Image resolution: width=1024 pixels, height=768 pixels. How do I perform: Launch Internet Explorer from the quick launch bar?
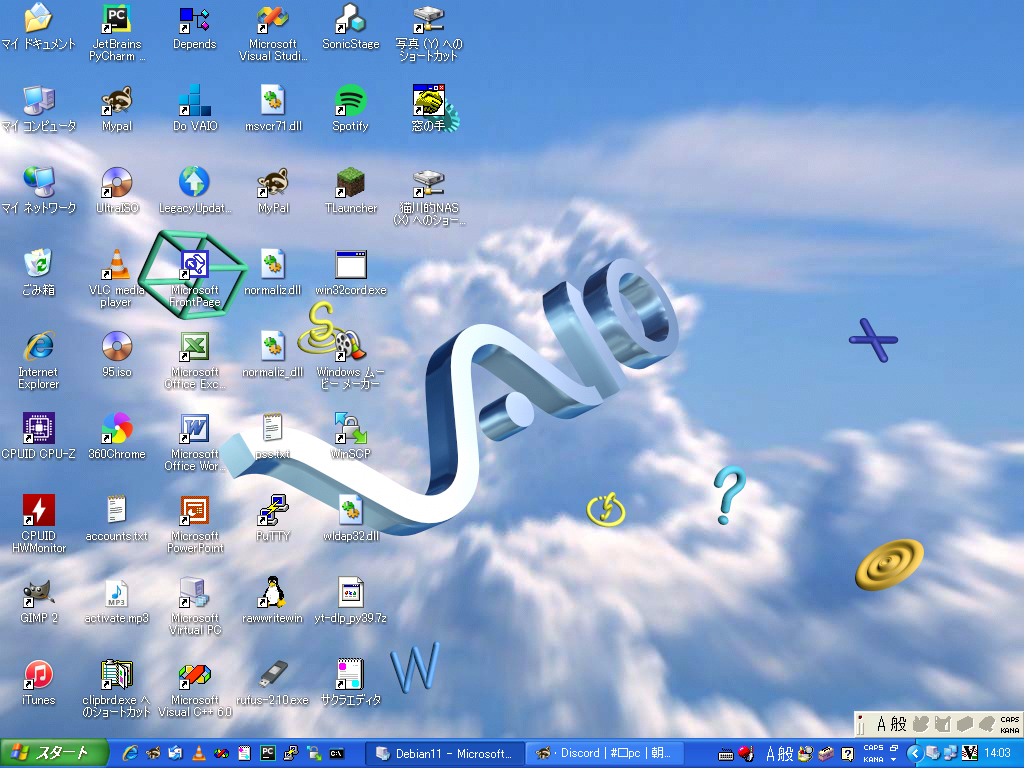tap(130, 754)
